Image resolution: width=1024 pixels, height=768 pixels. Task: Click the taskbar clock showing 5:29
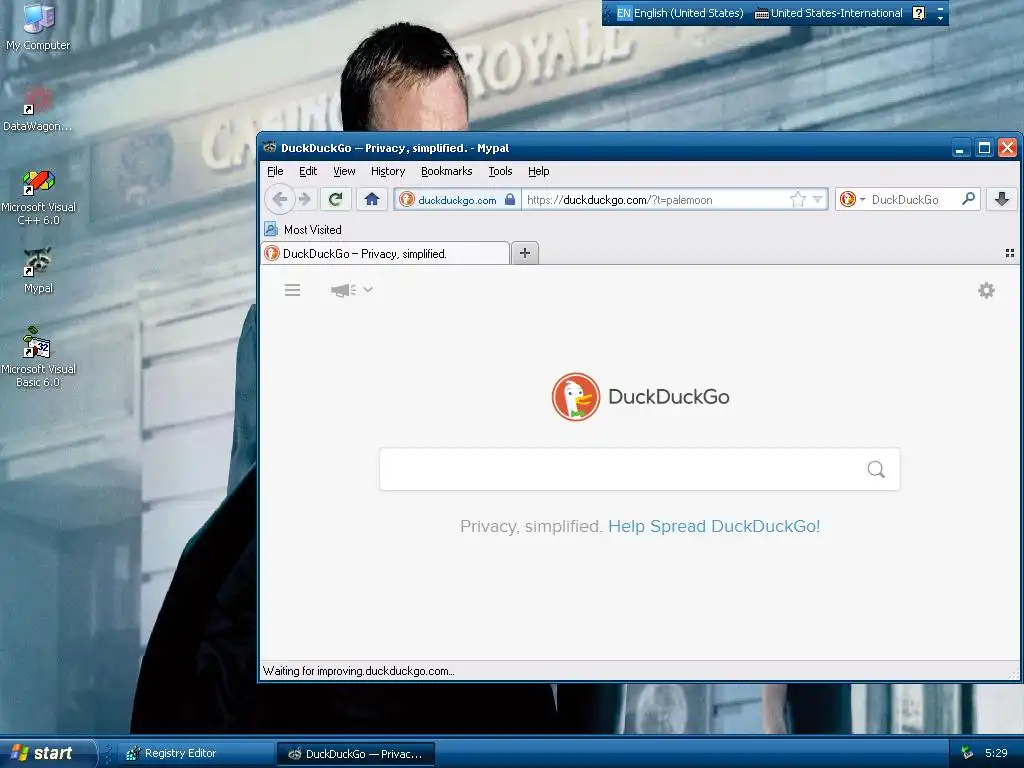(x=996, y=753)
